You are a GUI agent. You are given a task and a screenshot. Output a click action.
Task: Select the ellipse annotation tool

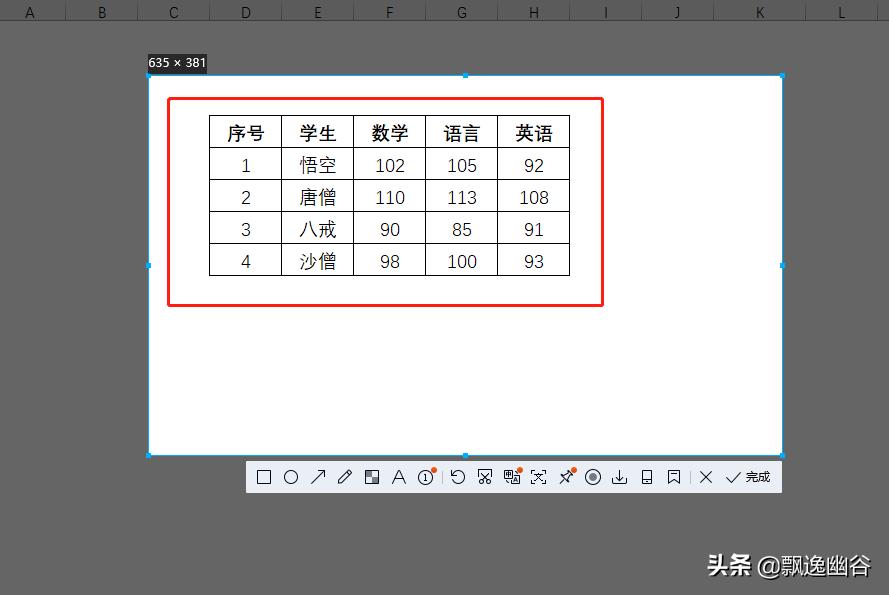[x=291, y=477]
